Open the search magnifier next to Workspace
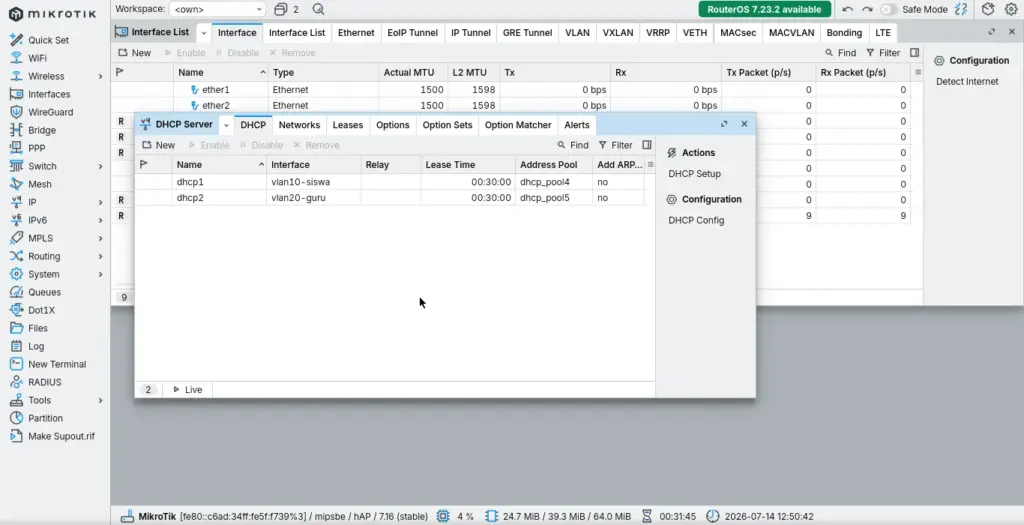 point(318,9)
